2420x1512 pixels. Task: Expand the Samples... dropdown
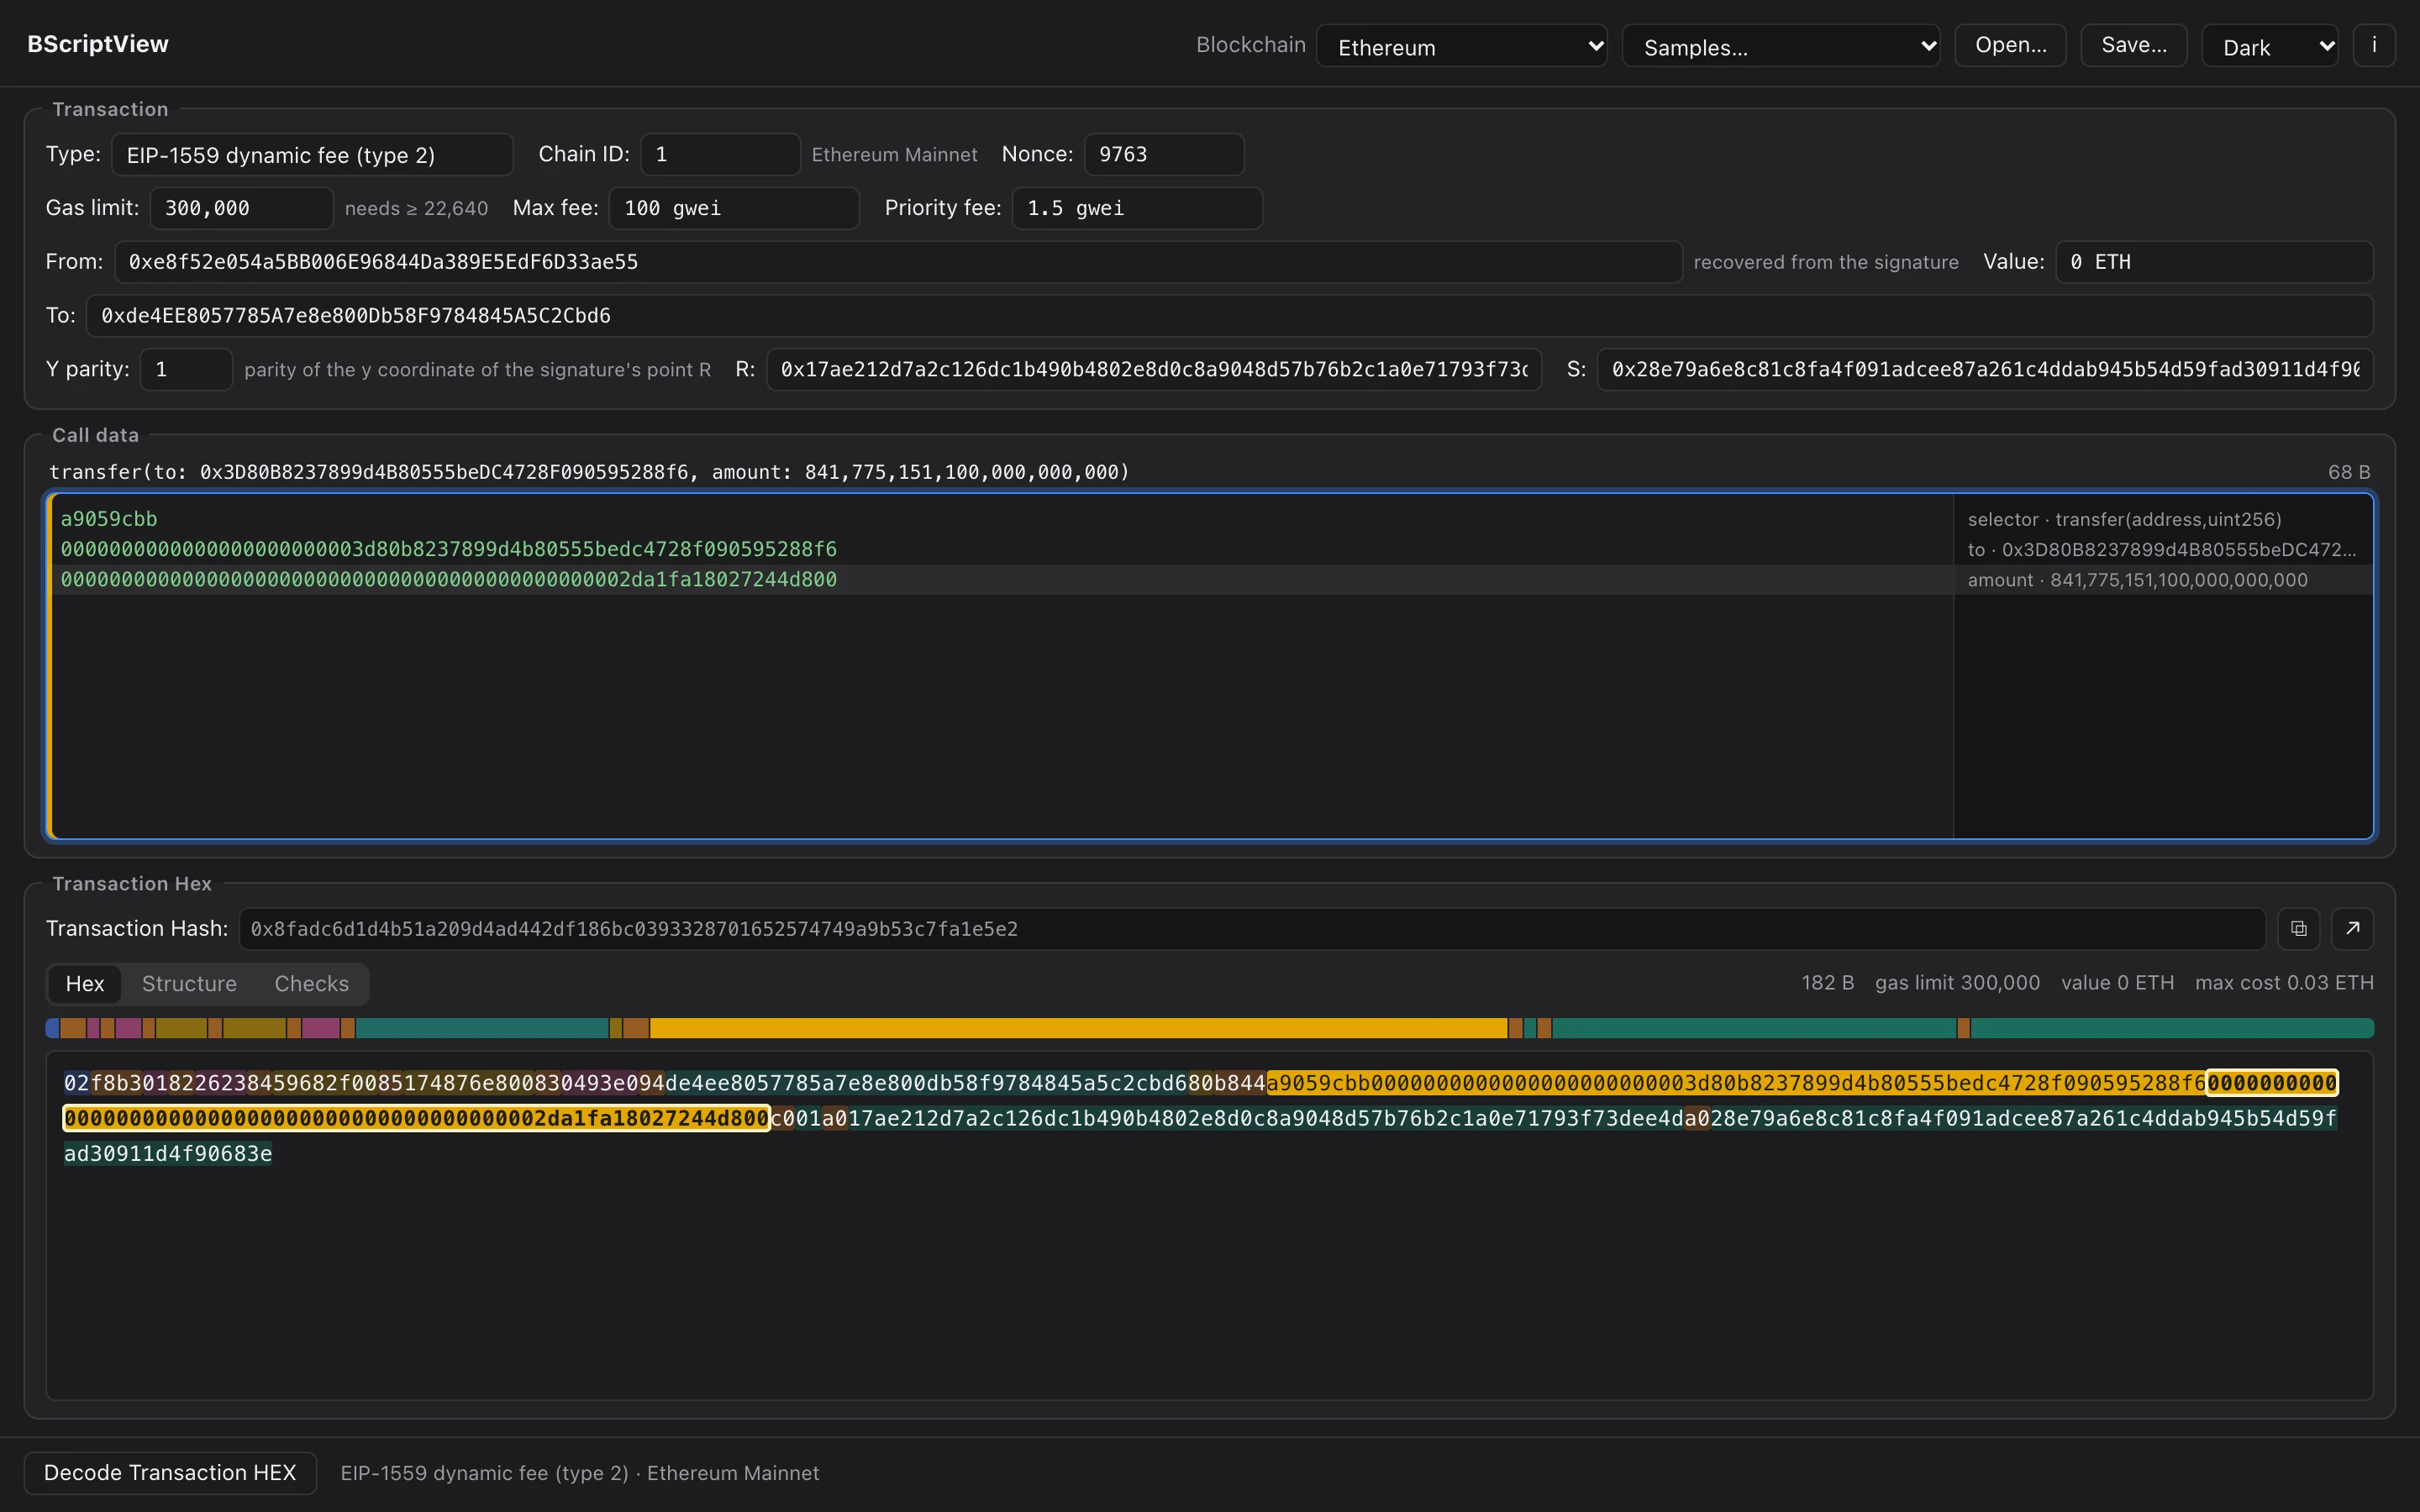1780,46
